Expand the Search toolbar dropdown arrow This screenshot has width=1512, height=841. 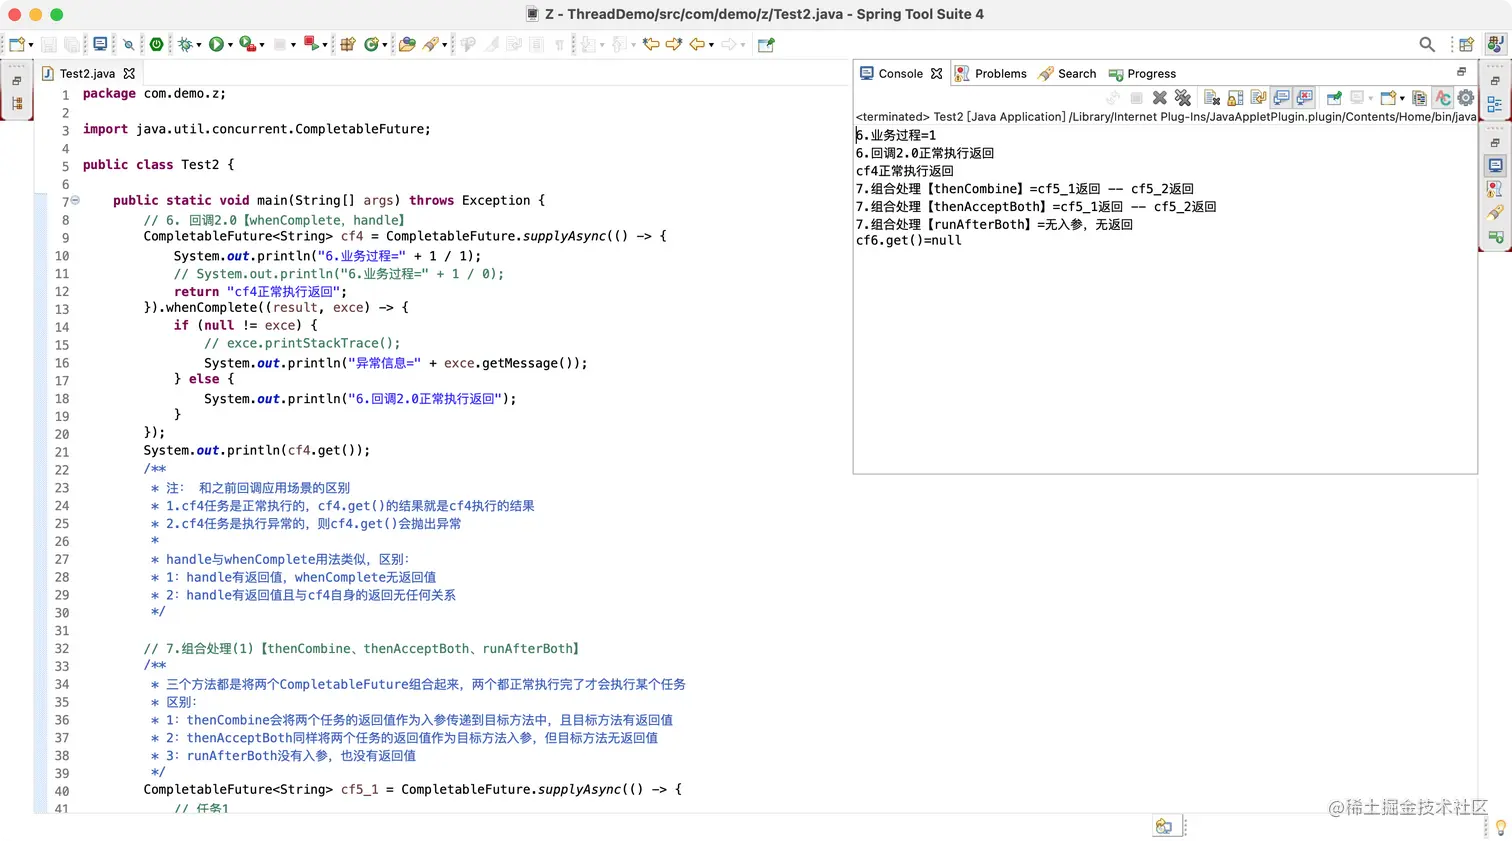pos(445,45)
